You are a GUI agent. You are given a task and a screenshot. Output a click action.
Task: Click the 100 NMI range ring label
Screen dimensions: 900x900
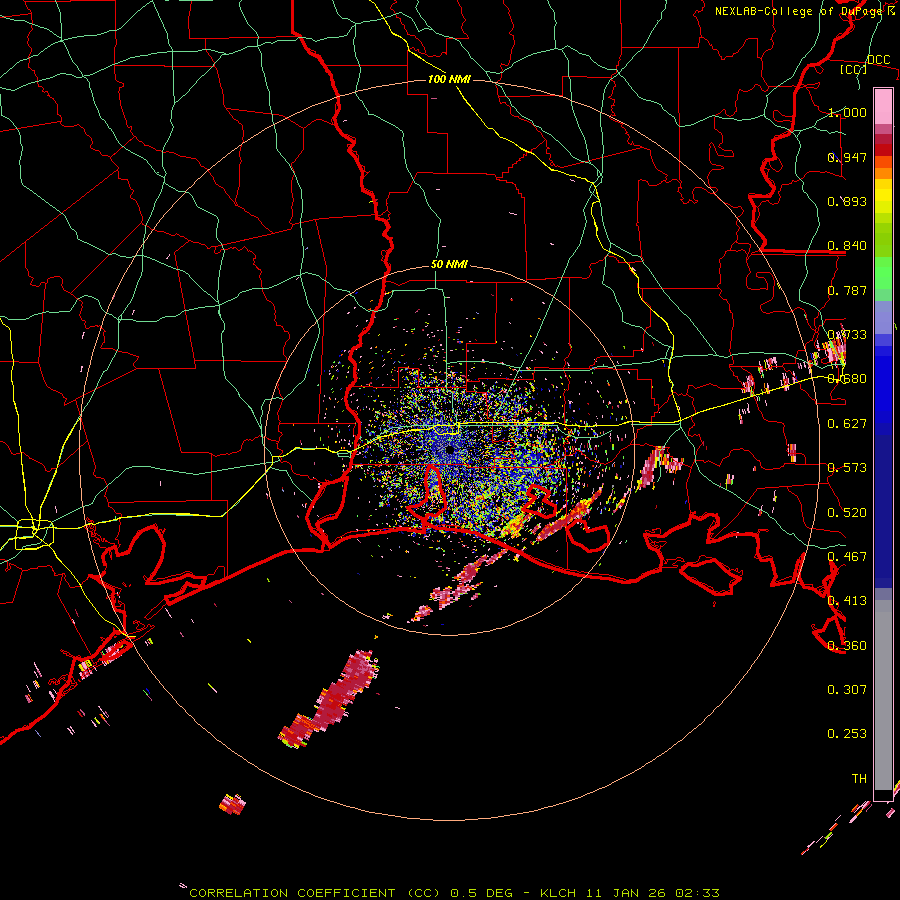pyautogui.click(x=449, y=79)
